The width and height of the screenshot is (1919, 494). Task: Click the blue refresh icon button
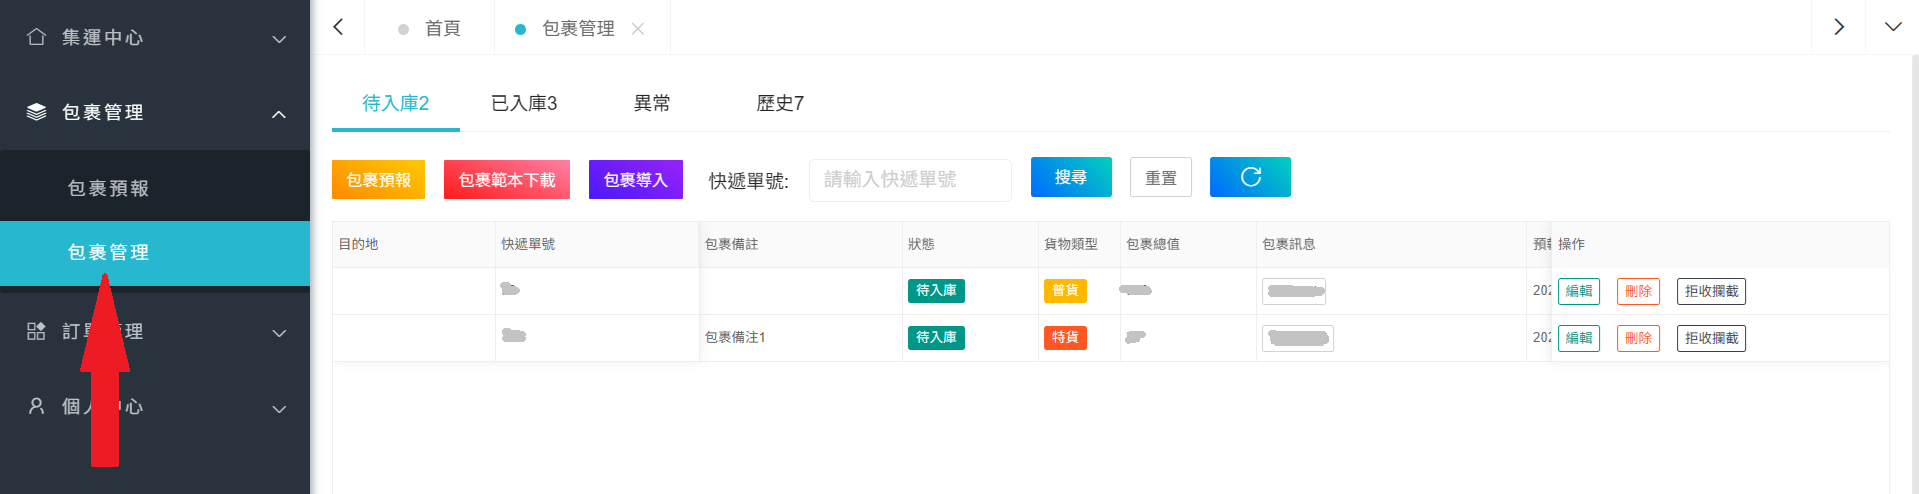1249,177
